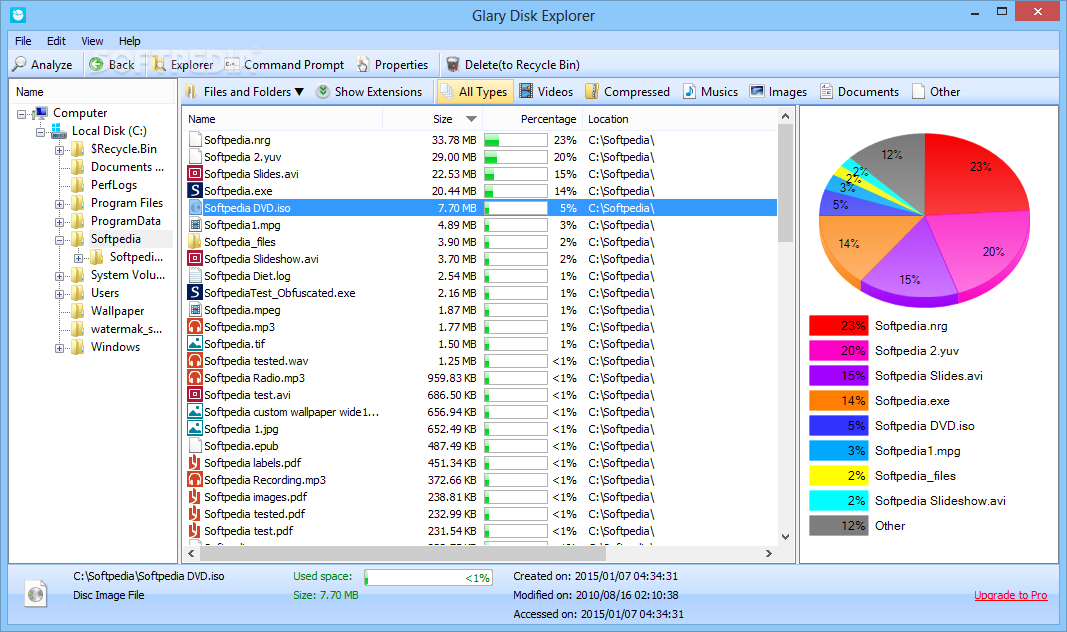The width and height of the screenshot is (1067, 632).
Task: Click the icon of Softpedia1.mpg
Action: click(x=195, y=224)
